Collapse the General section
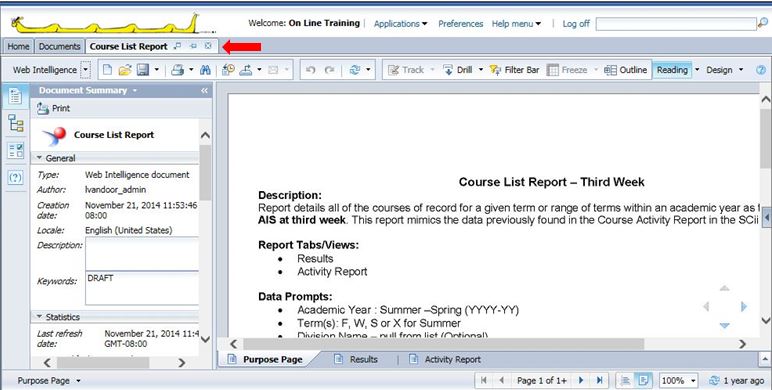This screenshot has height=390, width=772. tap(40, 158)
